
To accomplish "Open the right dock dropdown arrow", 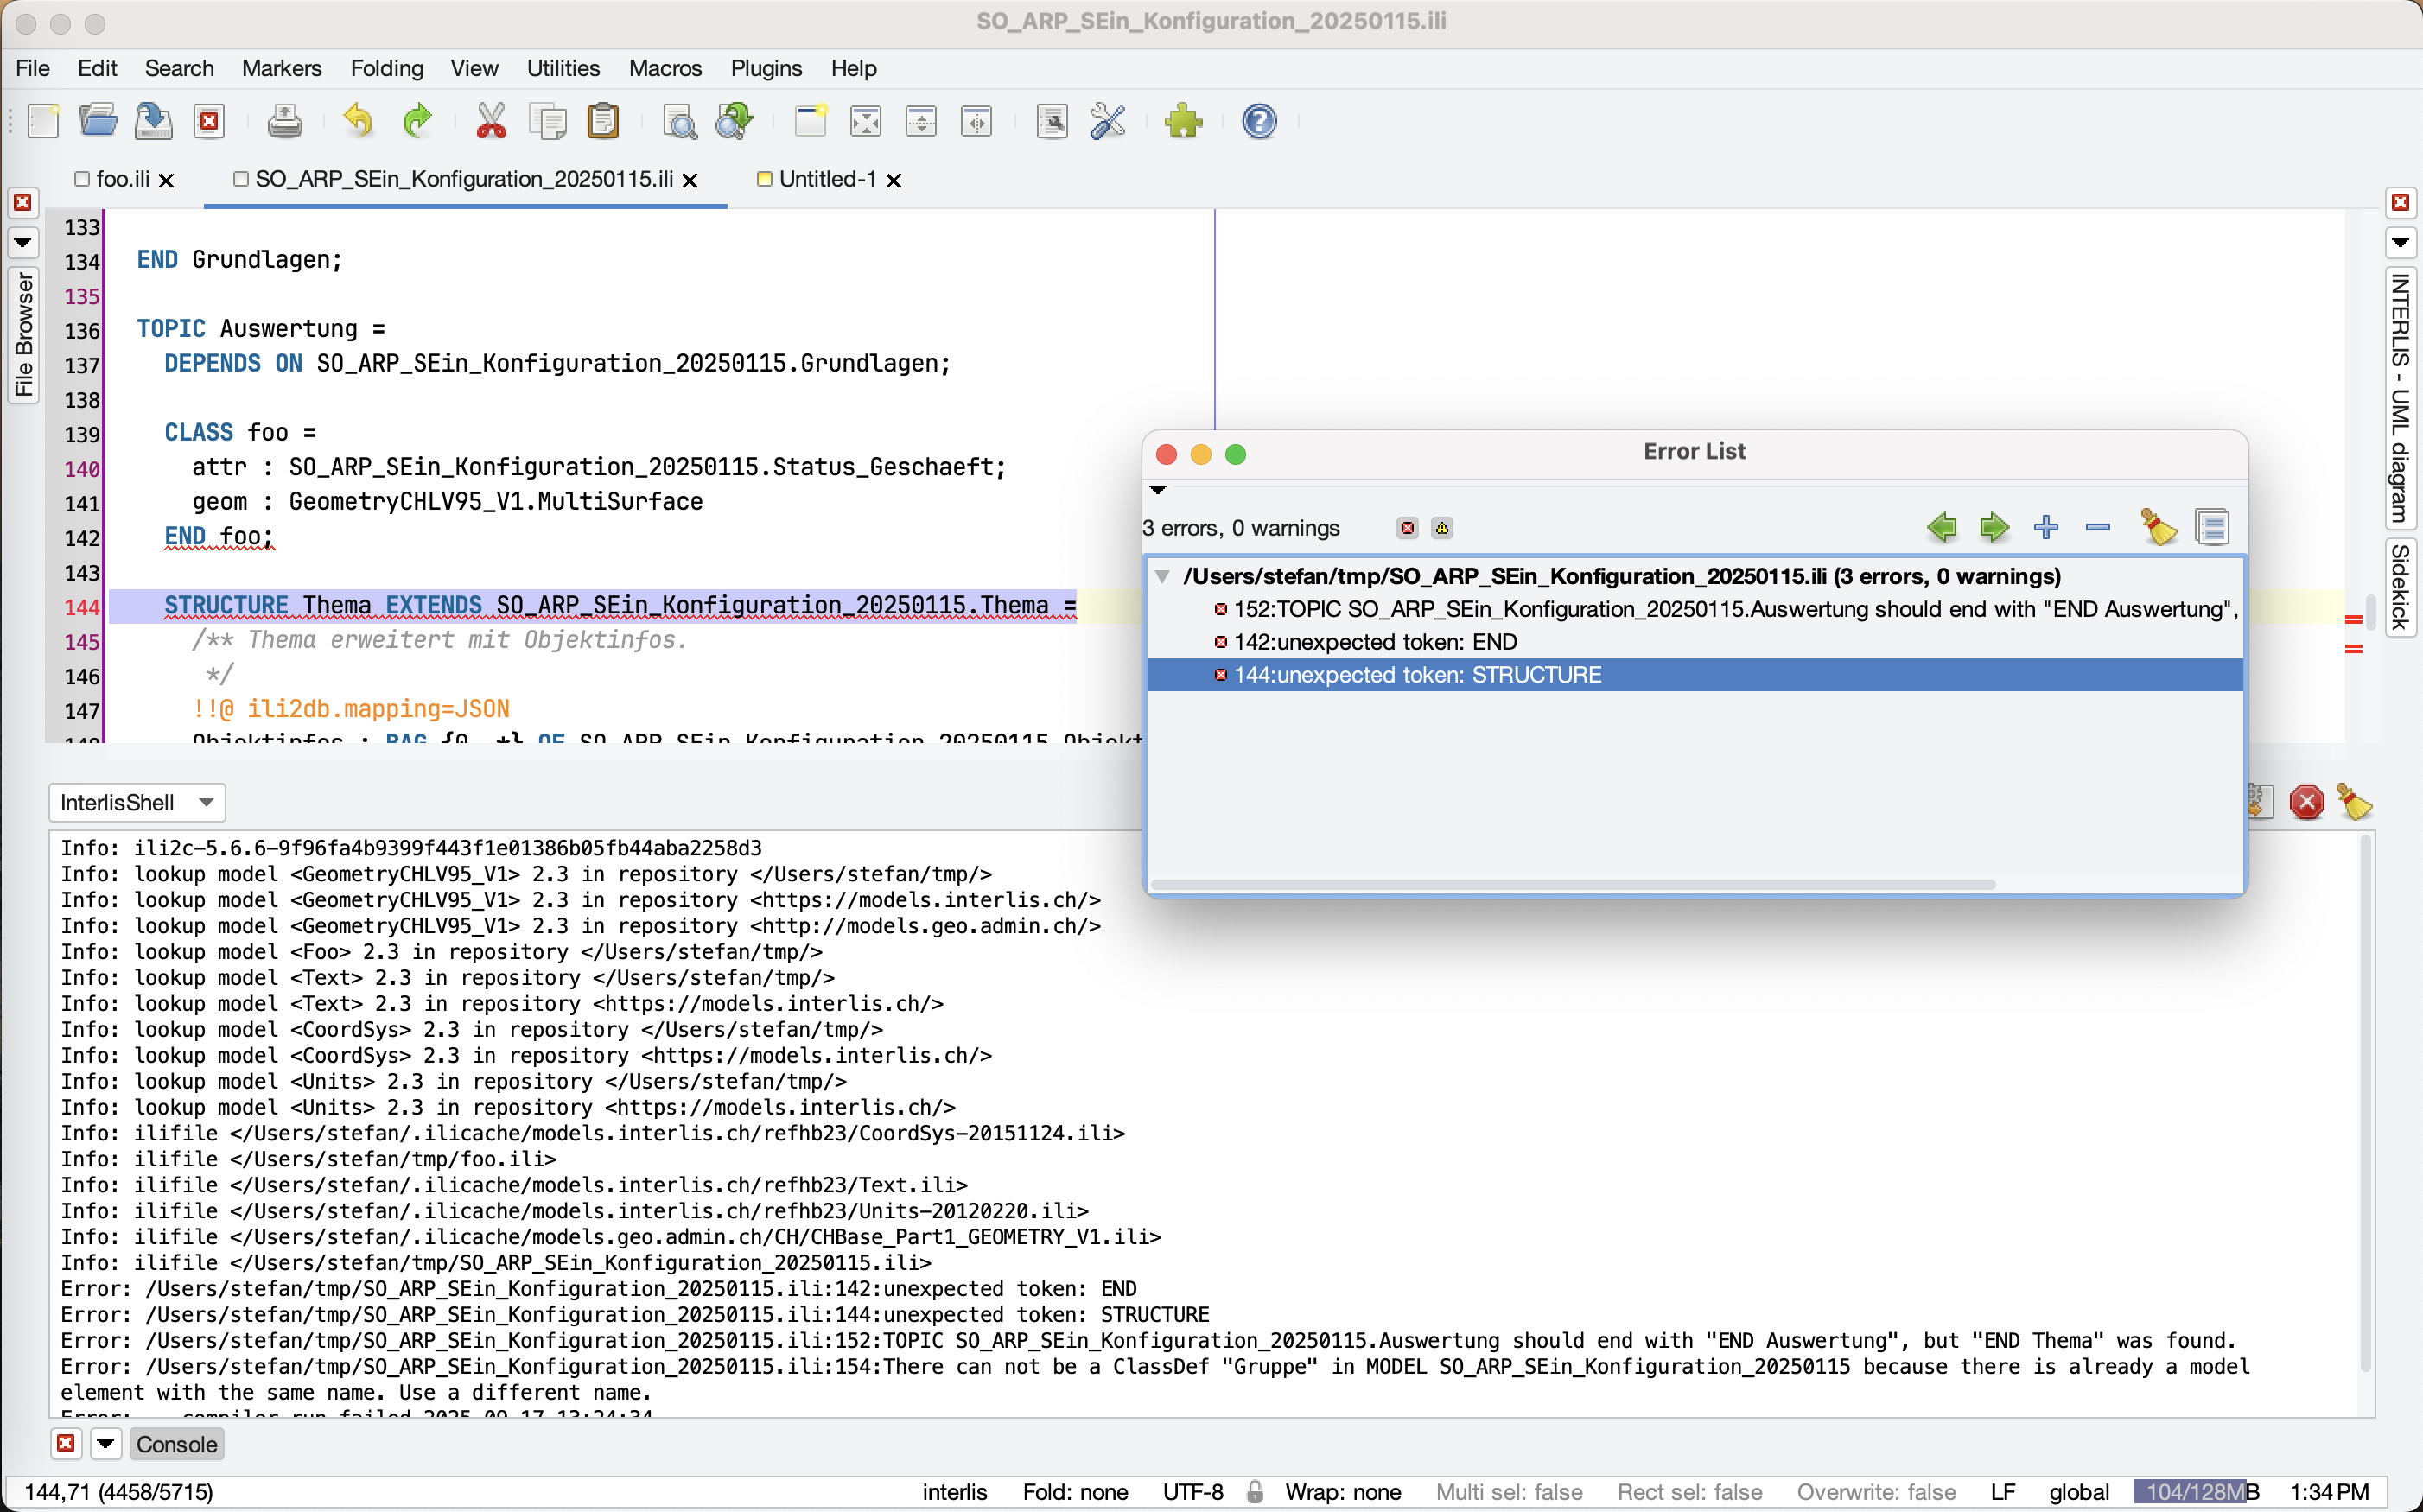I will tap(2400, 242).
